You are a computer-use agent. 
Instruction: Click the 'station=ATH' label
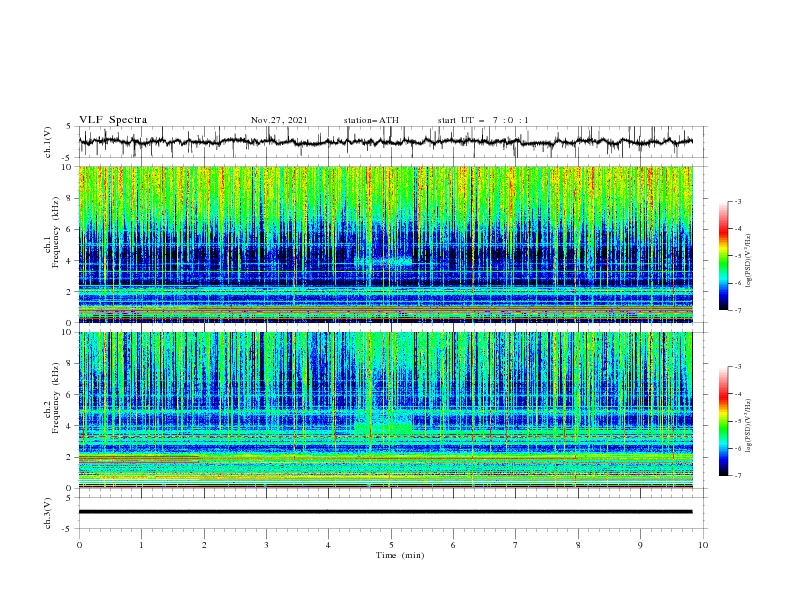pos(371,120)
